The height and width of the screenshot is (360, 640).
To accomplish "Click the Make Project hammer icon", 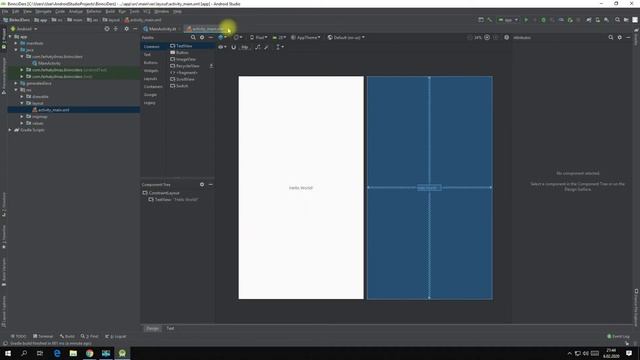I will pos(489,20).
